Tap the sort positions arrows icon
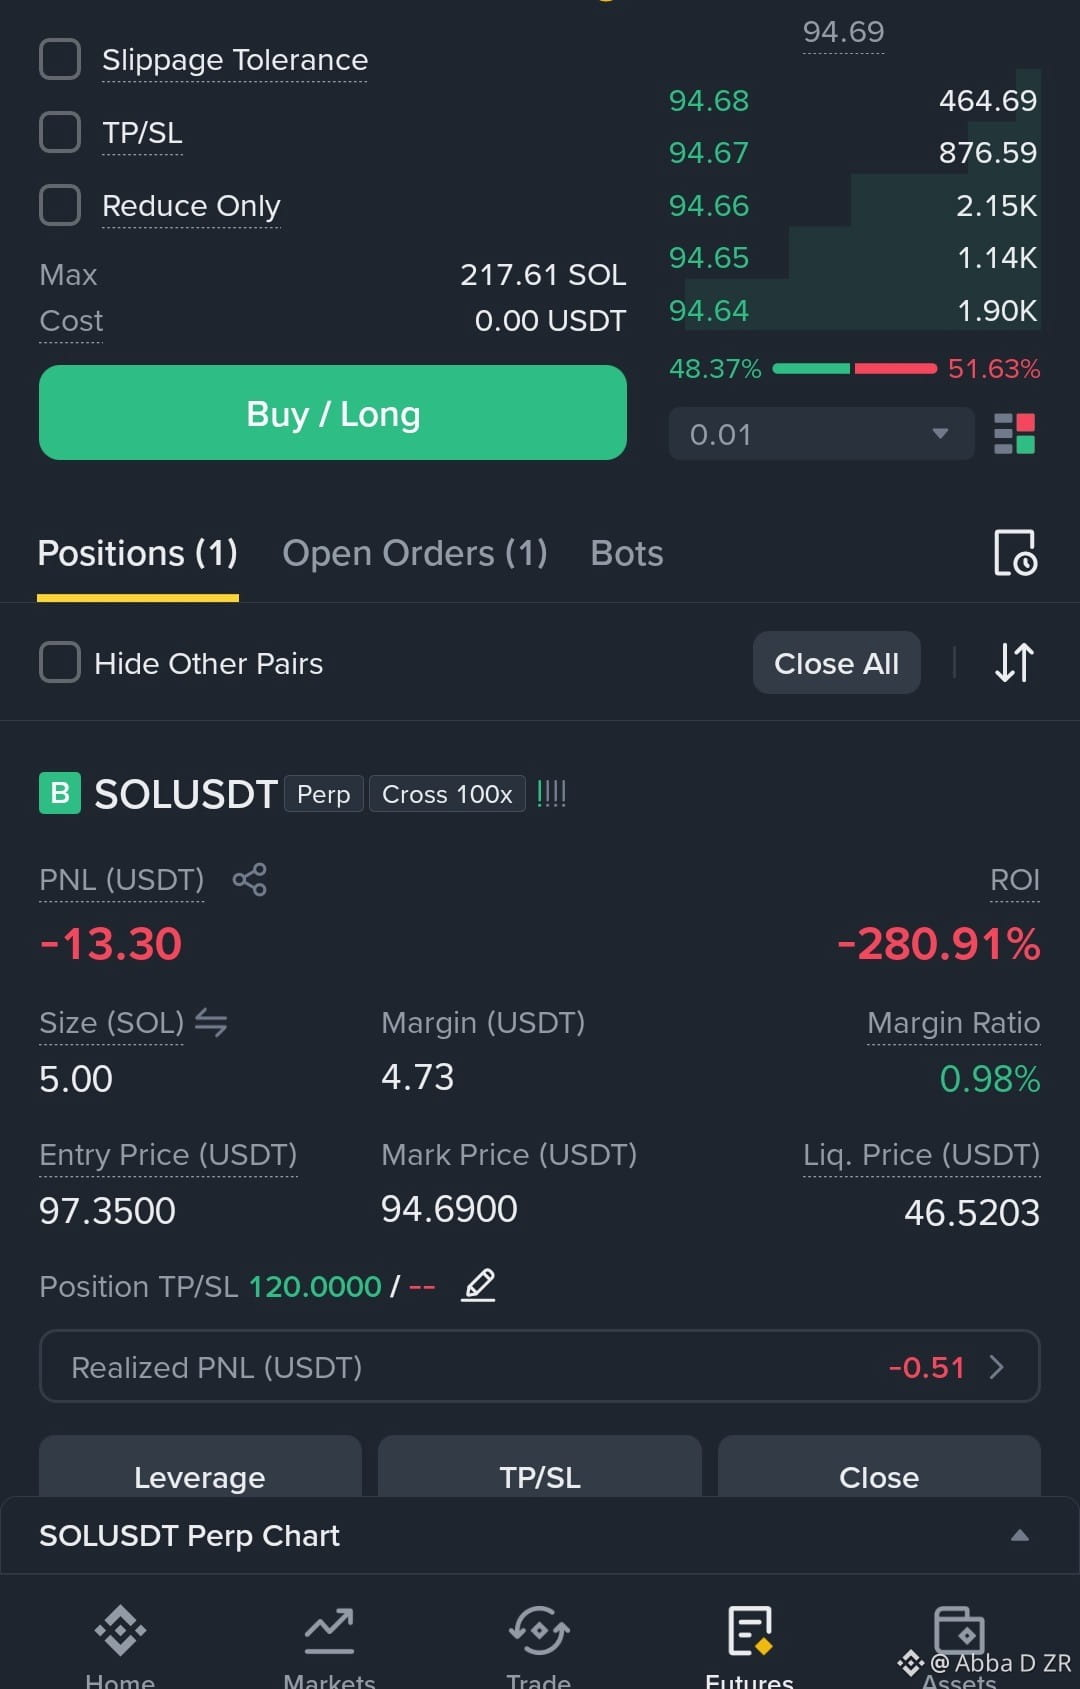Image resolution: width=1080 pixels, height=1689 pixels. coord(1014,662)
